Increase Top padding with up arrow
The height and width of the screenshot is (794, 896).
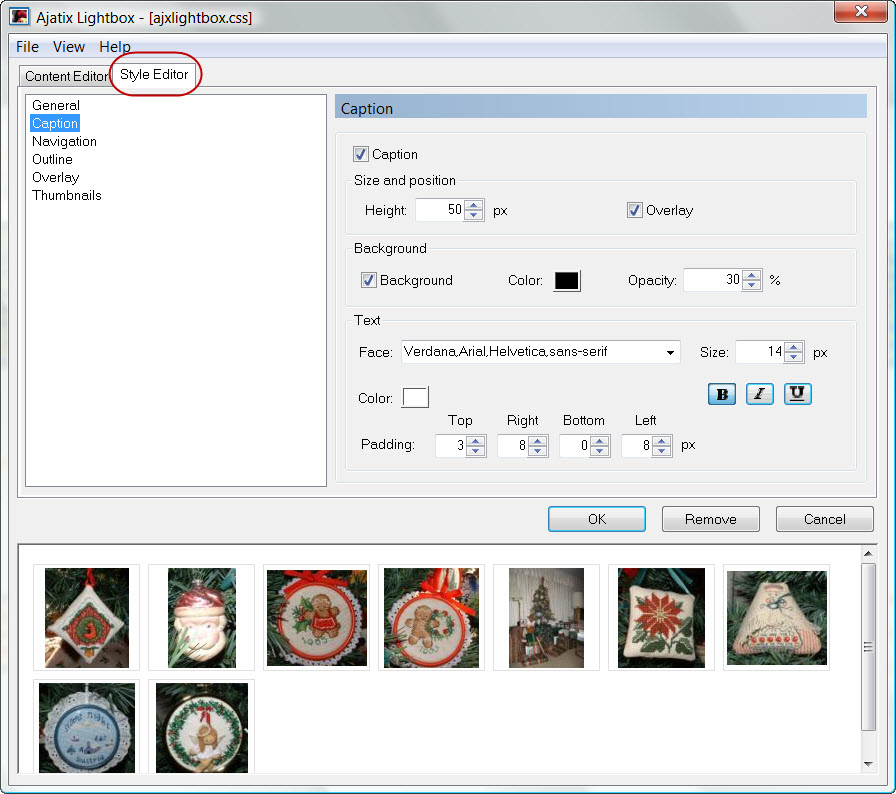(x=475, y=440)
